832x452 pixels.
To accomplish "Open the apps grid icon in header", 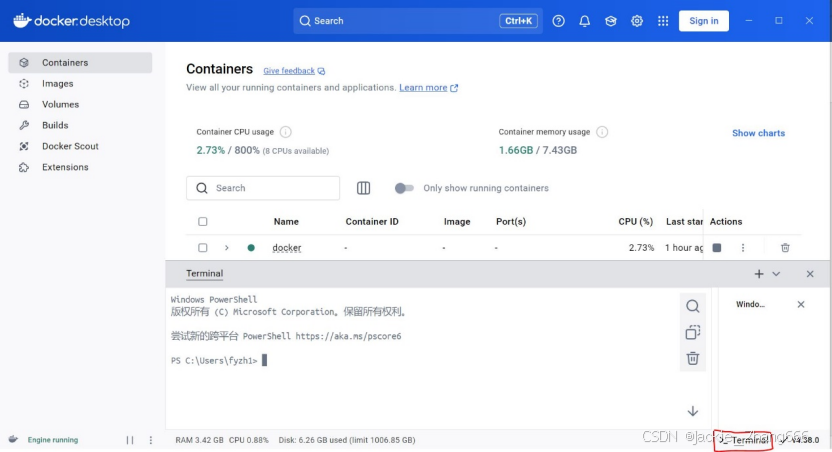I will click(663, 21).
